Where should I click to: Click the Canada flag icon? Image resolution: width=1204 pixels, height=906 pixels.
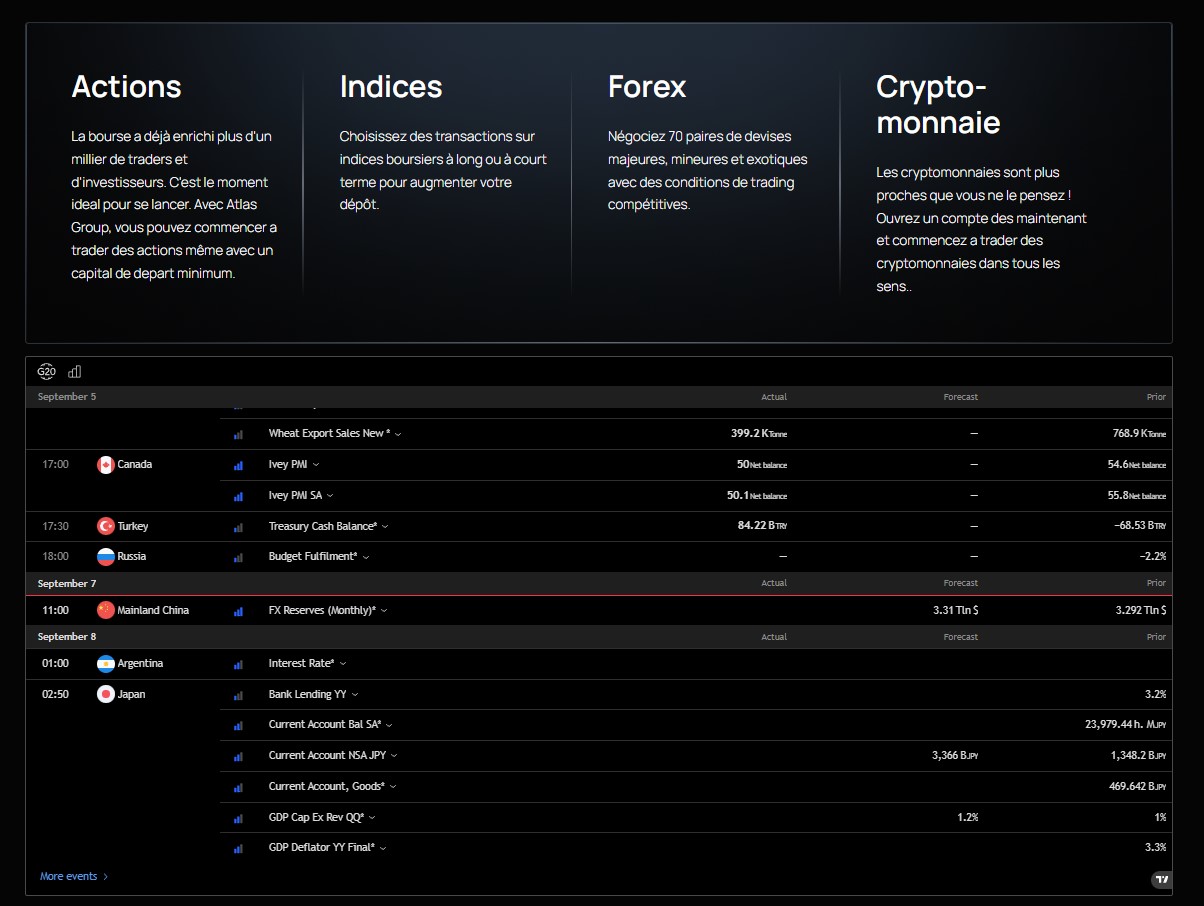point(105,465)
